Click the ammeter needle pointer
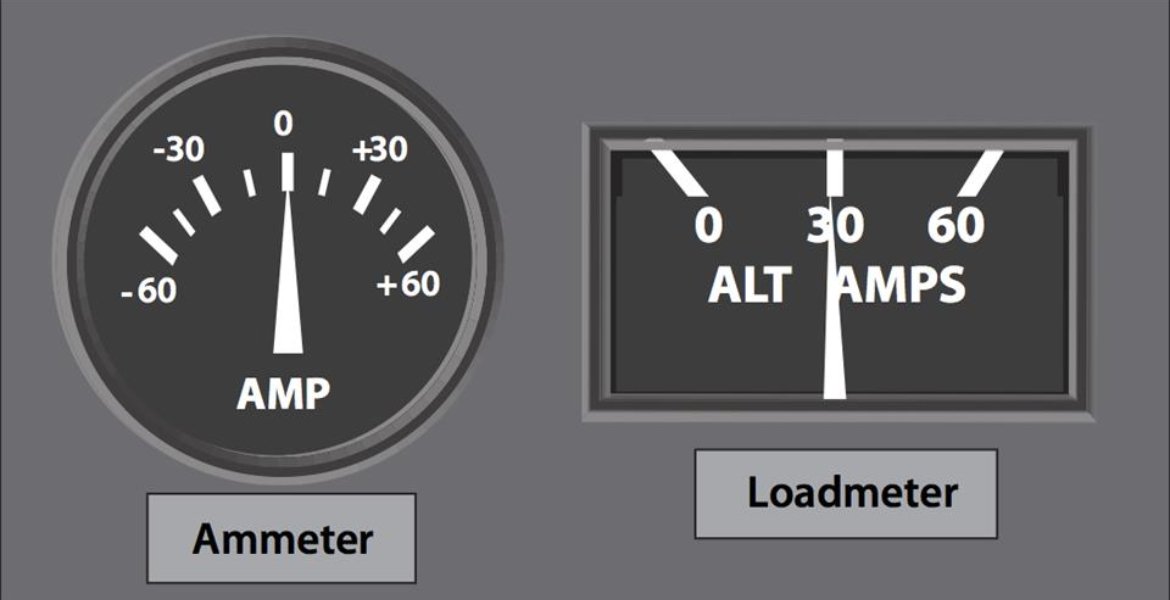Image resolution: width=1170 pixels, height=600 pixels. click(288, 272)
